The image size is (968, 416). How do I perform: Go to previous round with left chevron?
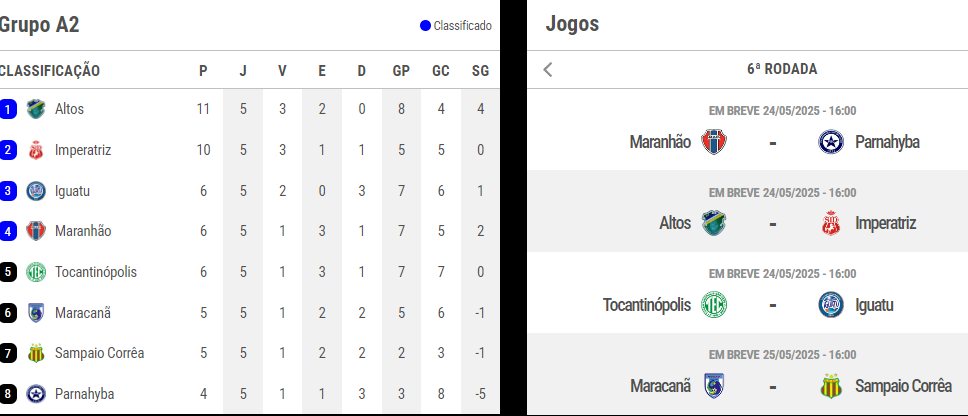pos(548,69)
